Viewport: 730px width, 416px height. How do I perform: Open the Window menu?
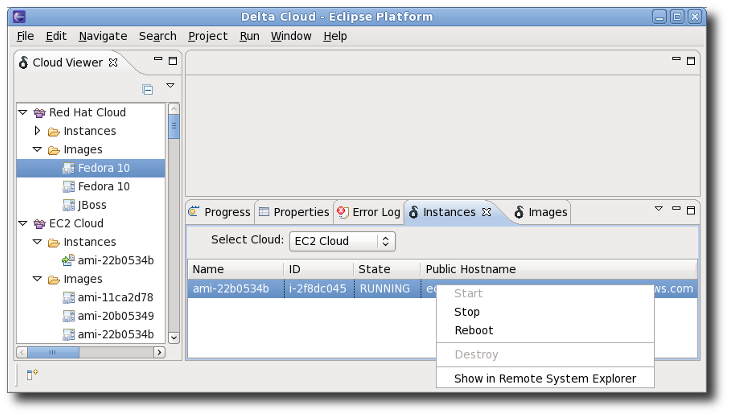(291, 36)
